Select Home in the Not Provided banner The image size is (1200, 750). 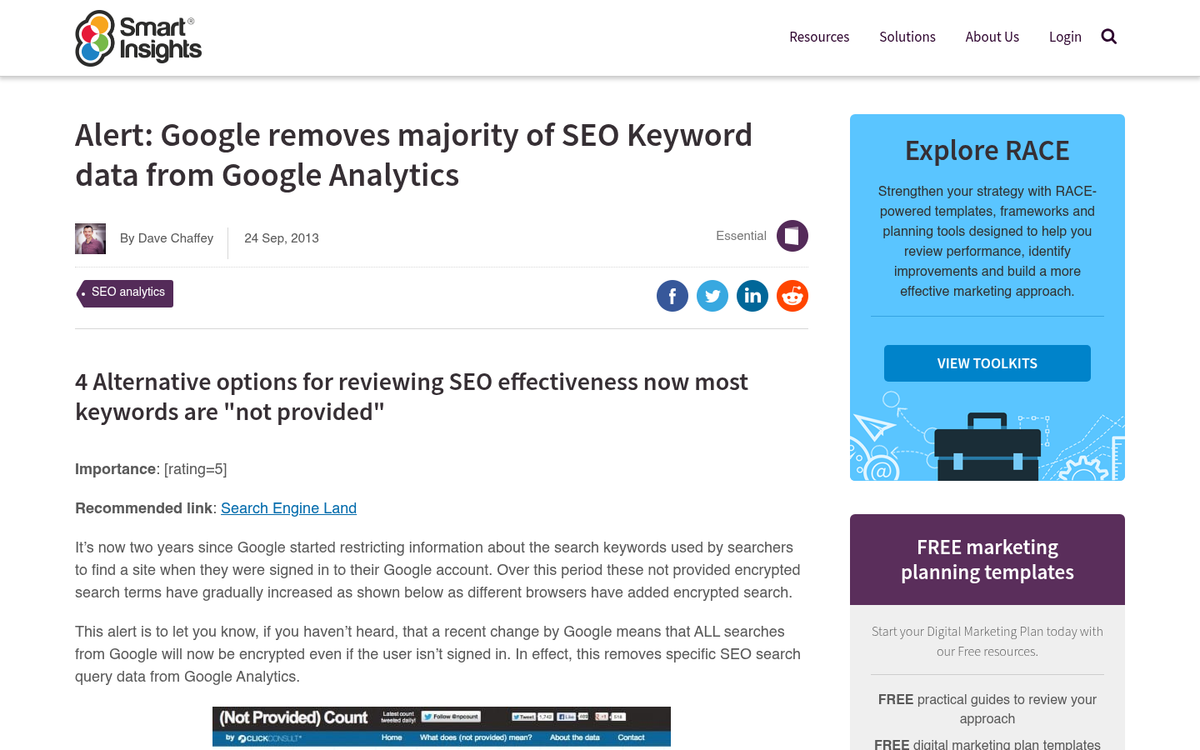coord(392,737)
